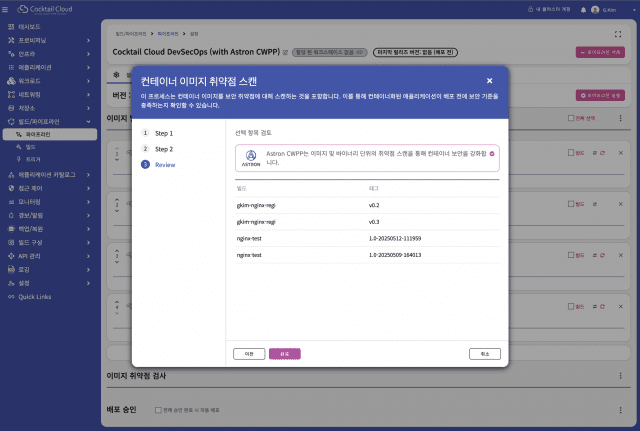This screenshot has width=640, height=431.
Task: Click 애플리케이션 카탈로그 sidebar icon
Action: click(11, 175)
